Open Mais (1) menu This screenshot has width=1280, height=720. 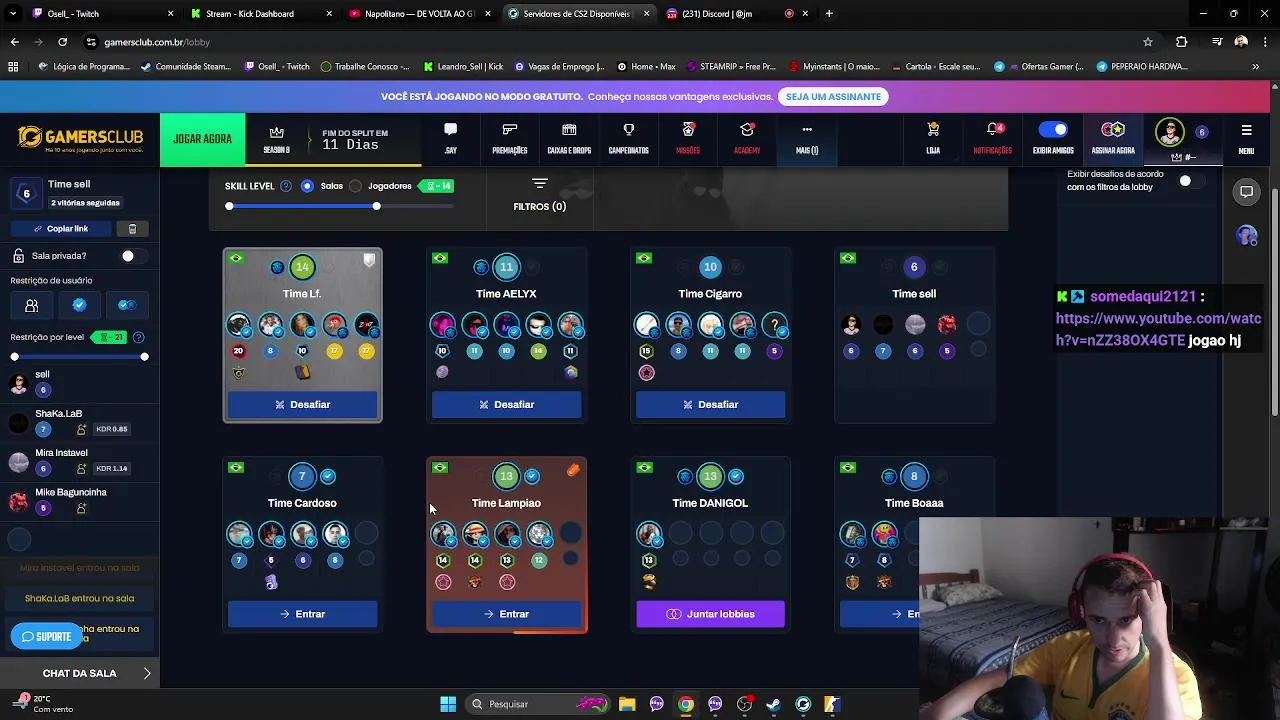807,138
